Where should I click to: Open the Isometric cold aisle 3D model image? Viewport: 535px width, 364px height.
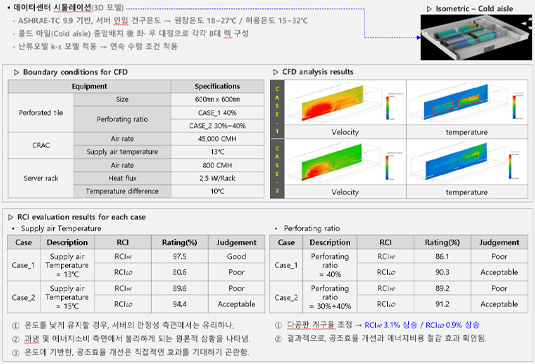click(476, 37)
